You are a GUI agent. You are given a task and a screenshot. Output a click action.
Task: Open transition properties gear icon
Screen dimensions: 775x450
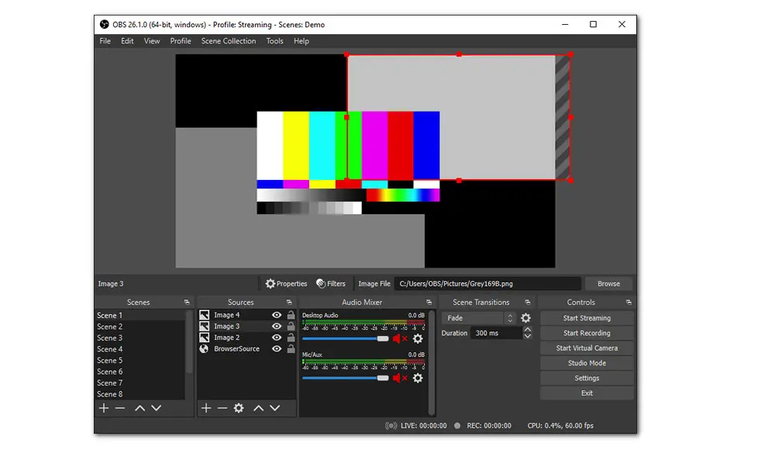point(526,318)
